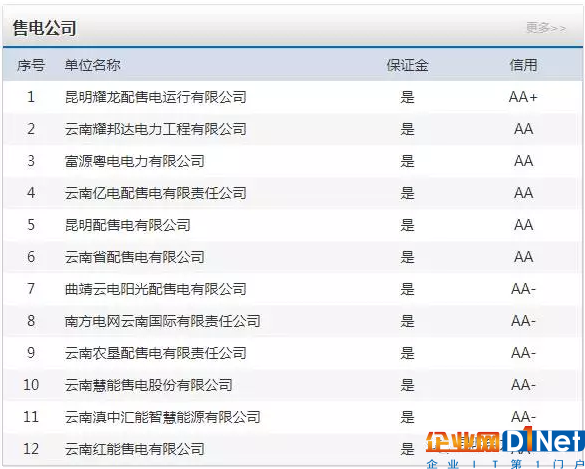Viewport: 585px width, 469px height.
Task: Open 昆明配售电有限公司 entry
Action: point(127,225)
